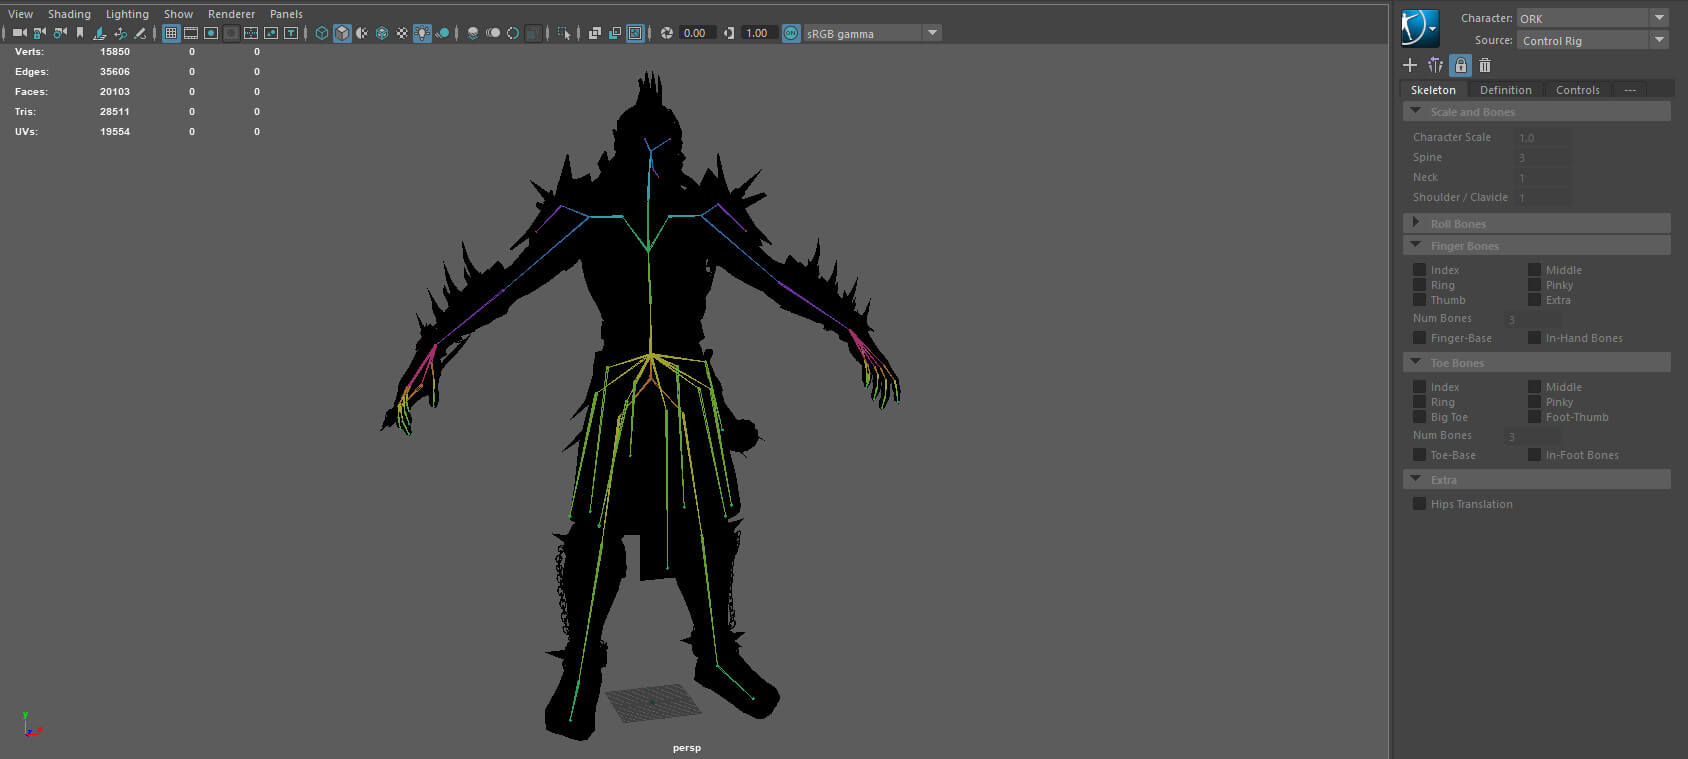Click the gamma value field 1.00

click(759, 33)
